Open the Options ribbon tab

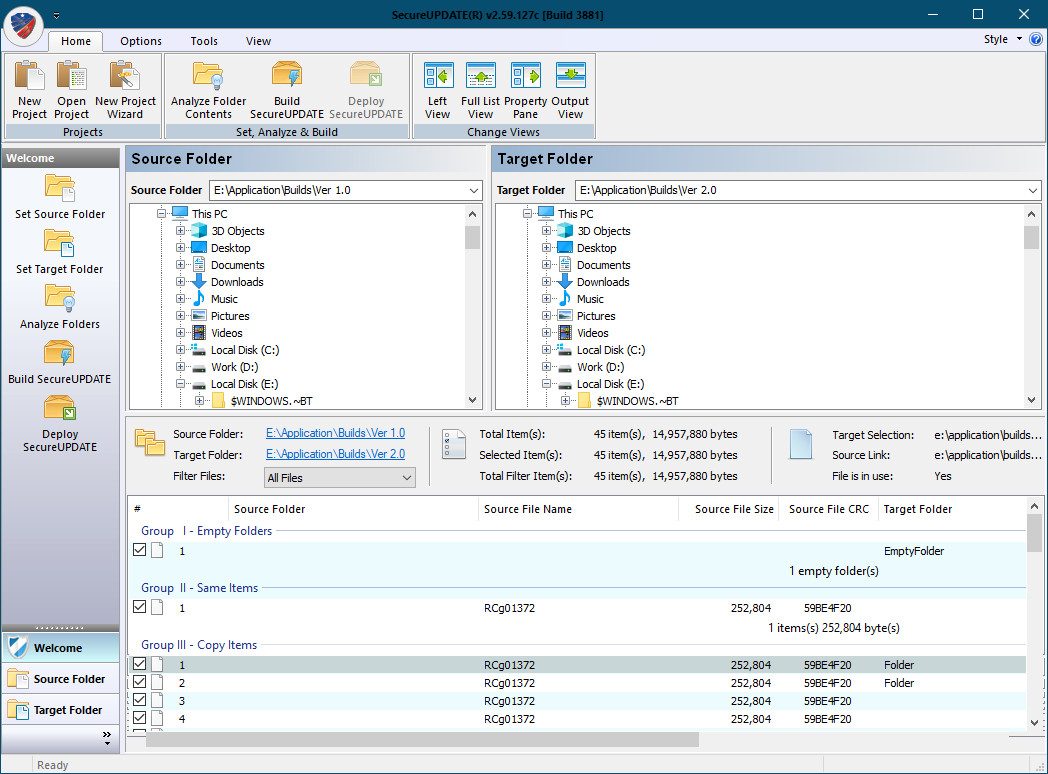141,41
